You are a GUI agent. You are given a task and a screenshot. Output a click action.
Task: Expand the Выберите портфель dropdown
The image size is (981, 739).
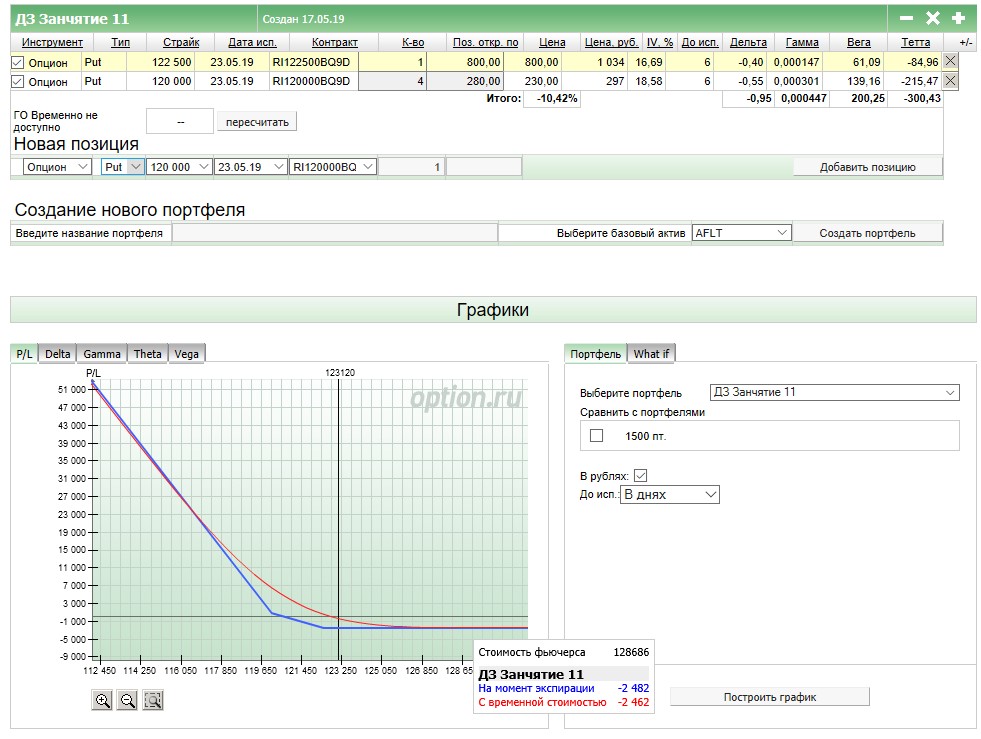coord(834,393)
